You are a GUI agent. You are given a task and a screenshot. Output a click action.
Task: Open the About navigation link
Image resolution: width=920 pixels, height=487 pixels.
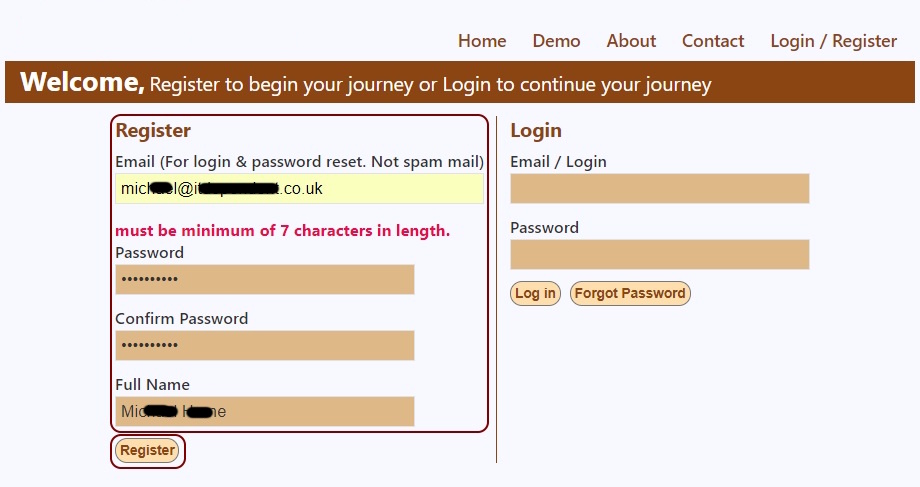click(x=631, y=41)
